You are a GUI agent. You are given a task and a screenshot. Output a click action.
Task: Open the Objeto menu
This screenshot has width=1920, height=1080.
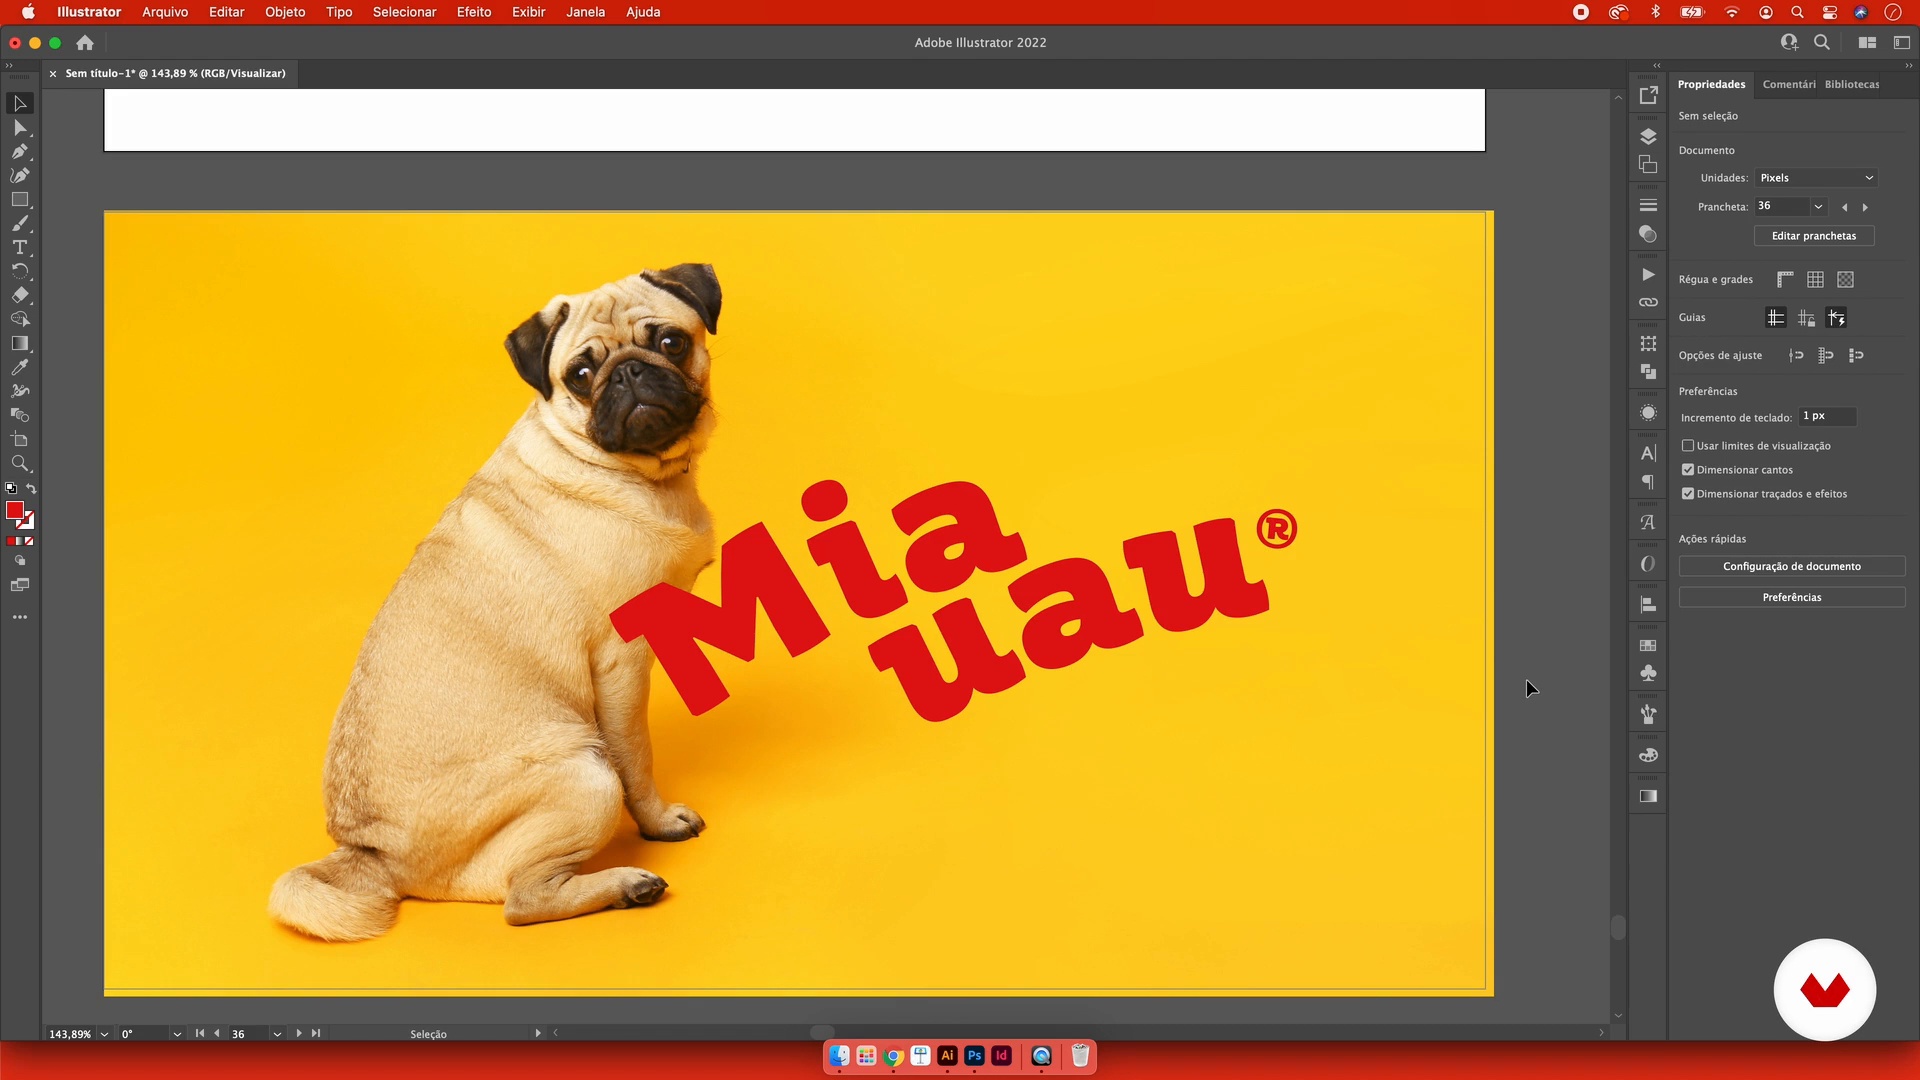[285, 12]
